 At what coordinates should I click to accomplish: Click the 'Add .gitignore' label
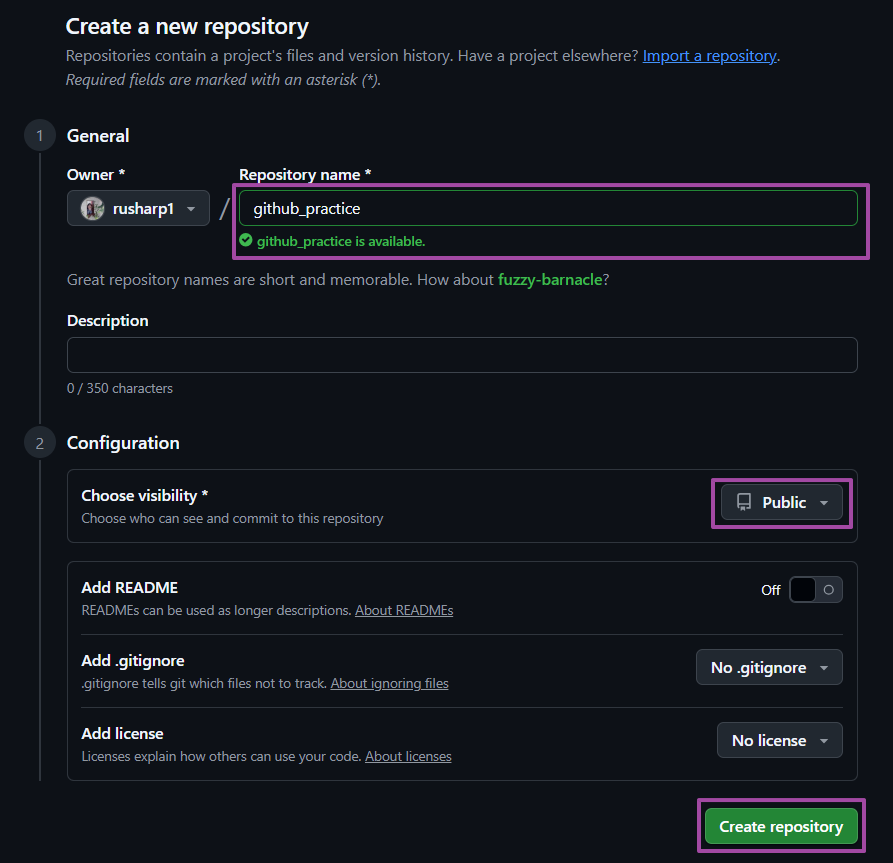(x=133, y=661)
